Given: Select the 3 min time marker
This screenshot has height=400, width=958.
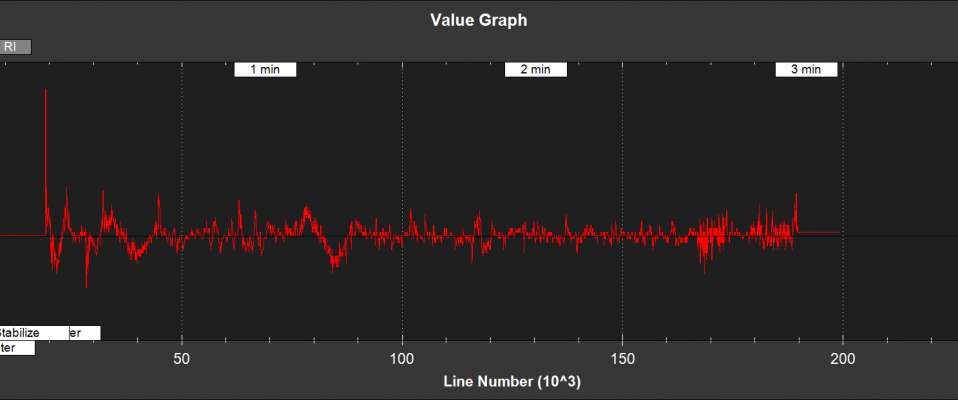Looking at the screenshot, I should (806, 69).
